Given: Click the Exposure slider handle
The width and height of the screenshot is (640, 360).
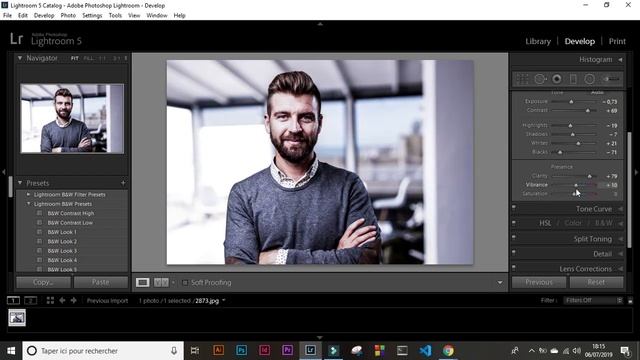Looking at the screenshot, I should (x=571, y=102).
